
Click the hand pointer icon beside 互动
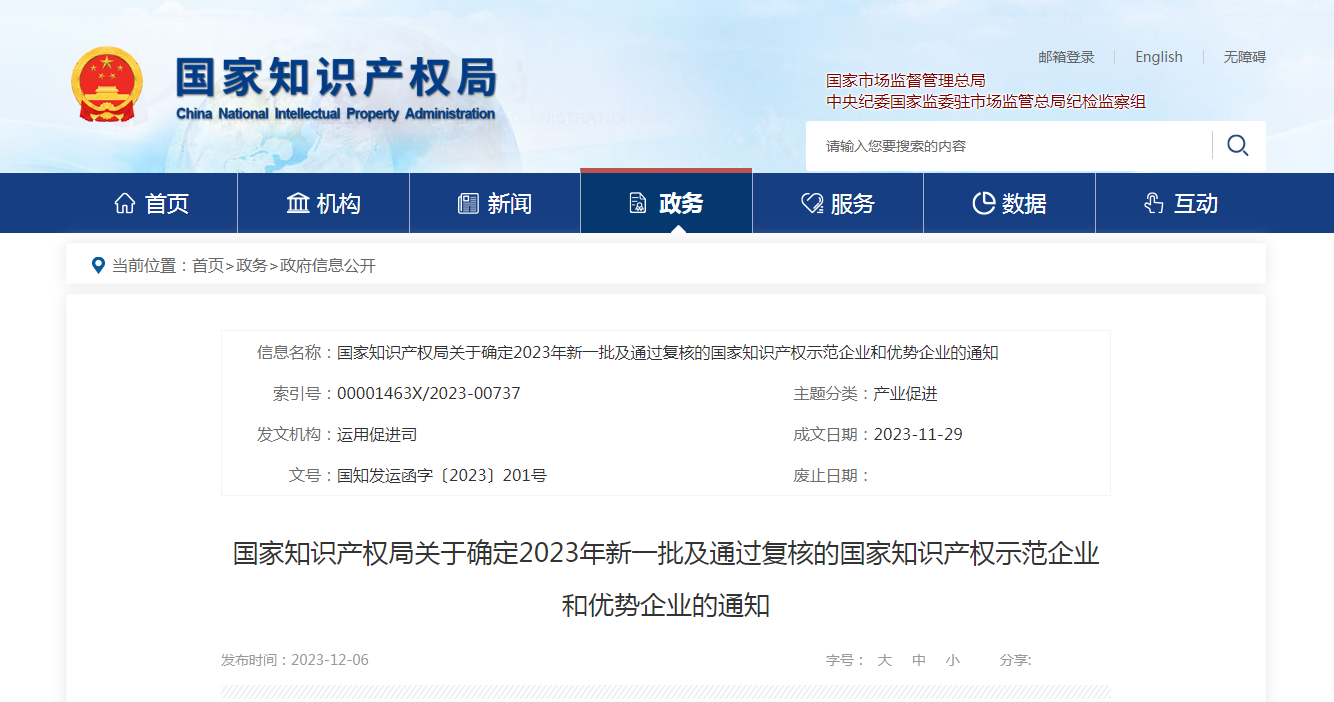[1153, 204]
